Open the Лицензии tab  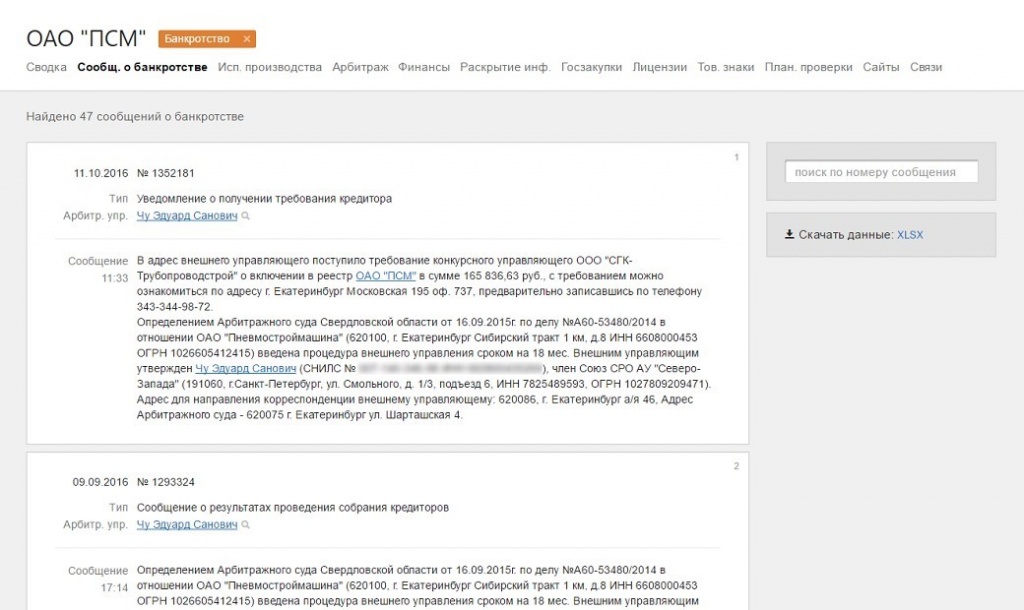click(x=659, y=67)
